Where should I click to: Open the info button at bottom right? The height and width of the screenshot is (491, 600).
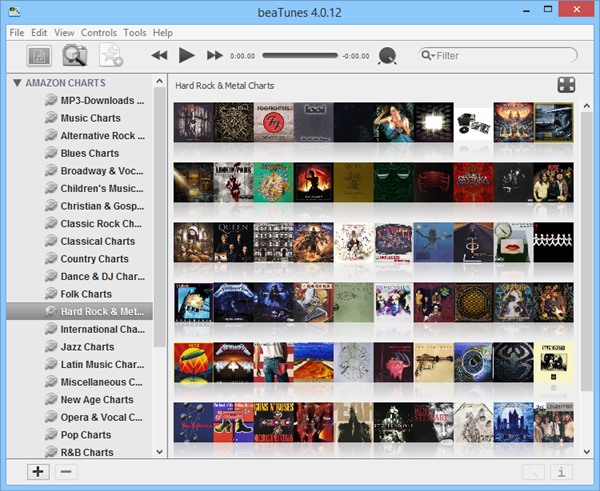click(x=563, y=472)
